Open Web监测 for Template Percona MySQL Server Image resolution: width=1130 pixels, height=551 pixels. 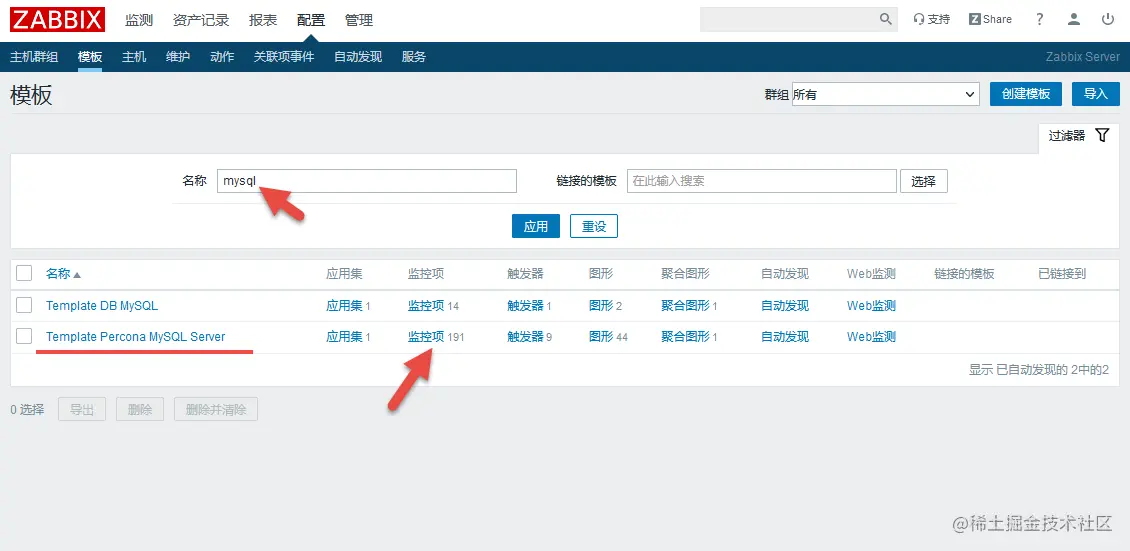click(871, 336)
